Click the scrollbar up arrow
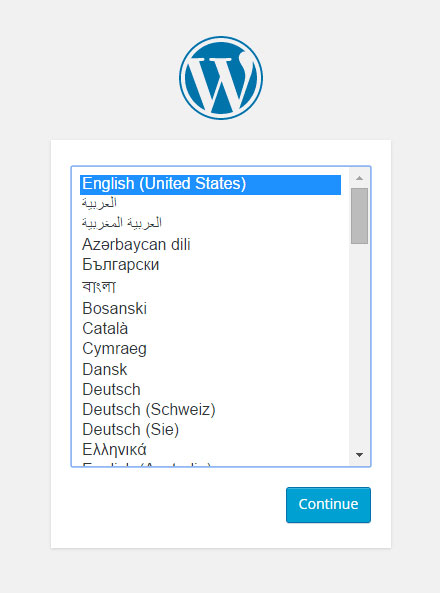 (x=359, y=178)
